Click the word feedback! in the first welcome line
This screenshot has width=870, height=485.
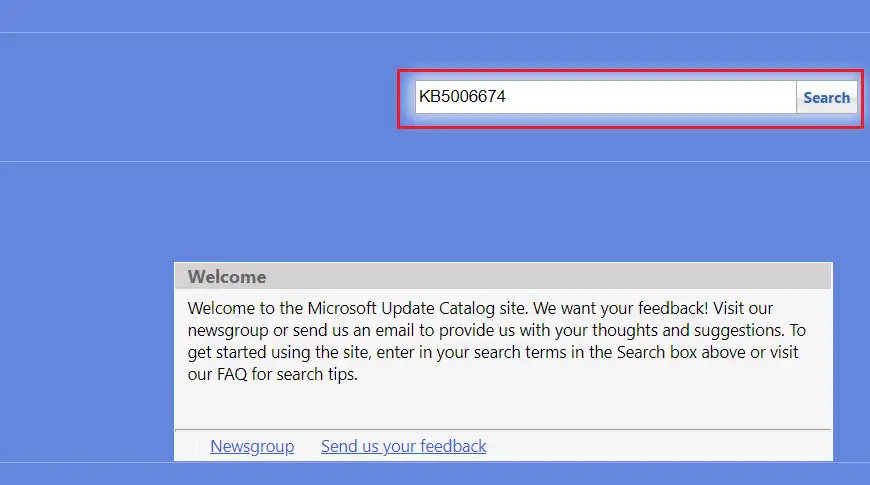pos(673,308)
